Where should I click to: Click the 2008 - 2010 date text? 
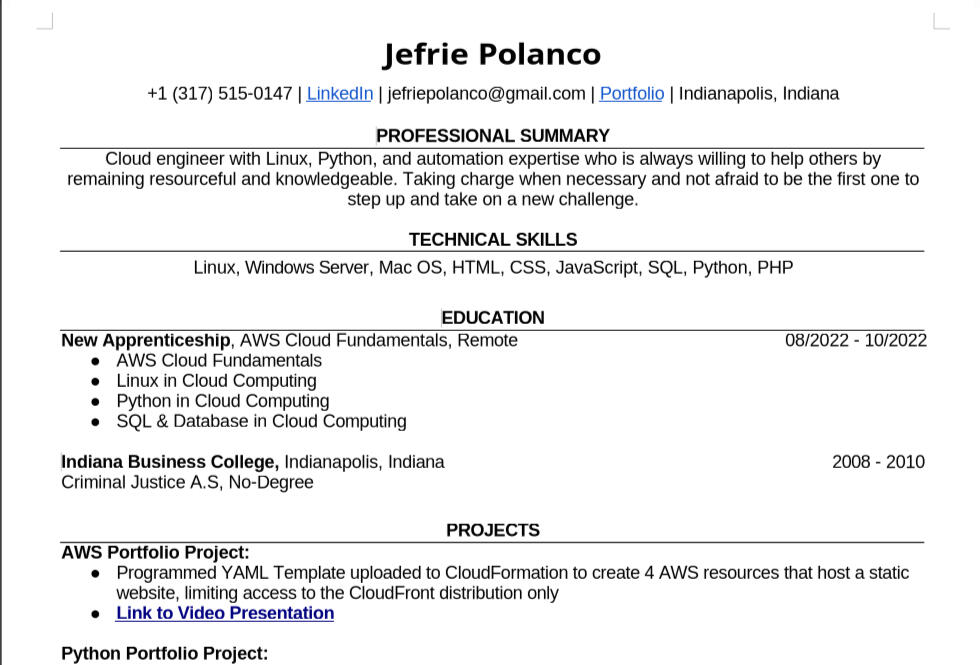pos(877,462)
